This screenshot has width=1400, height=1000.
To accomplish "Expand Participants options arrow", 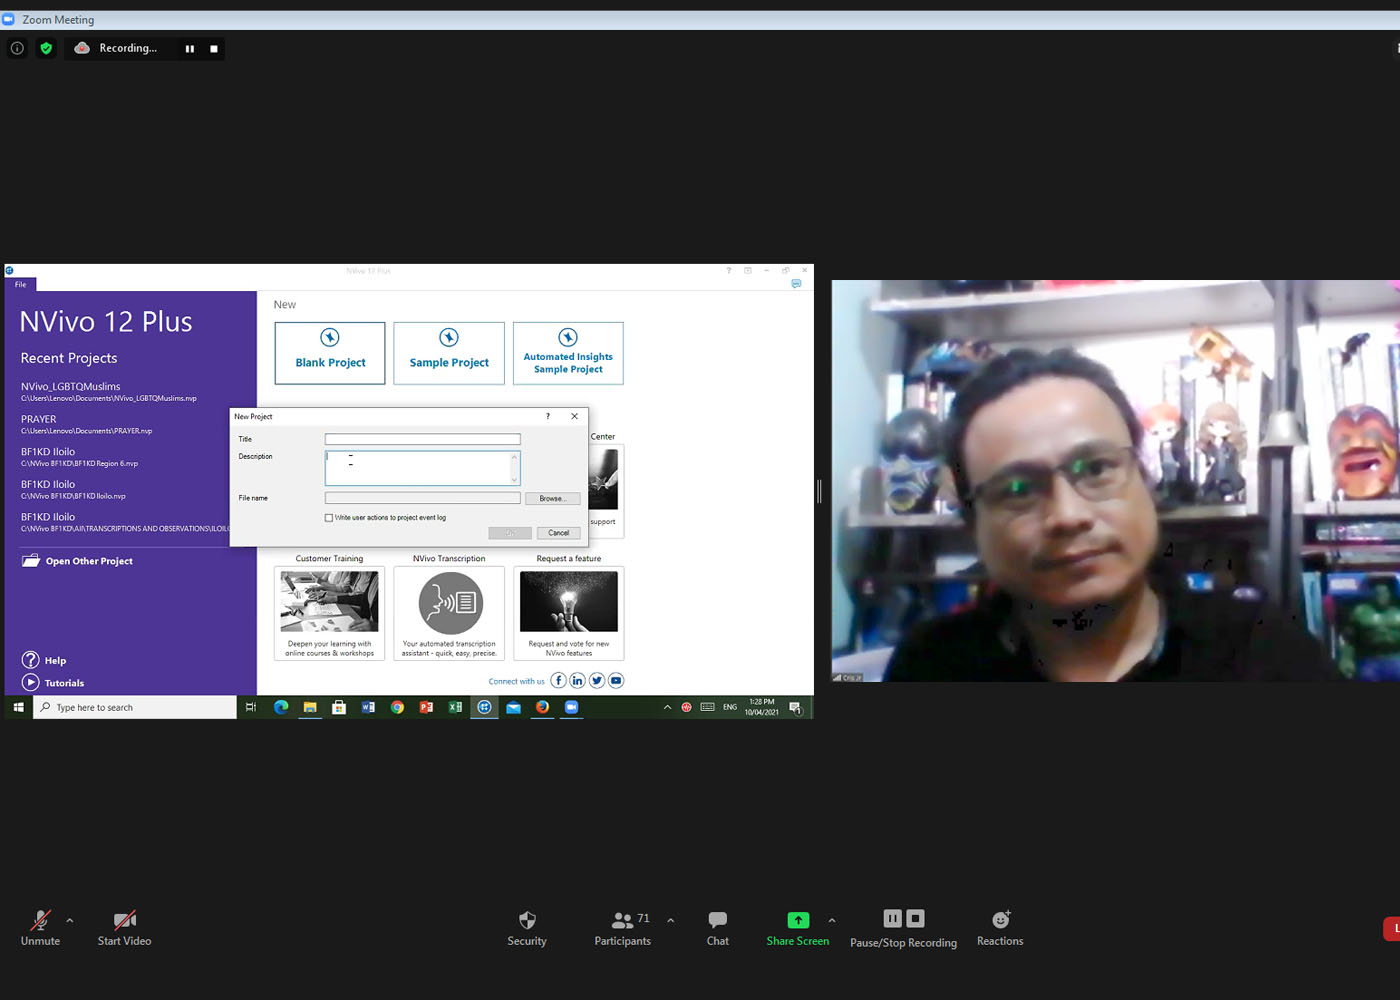I will pos(670,920).
